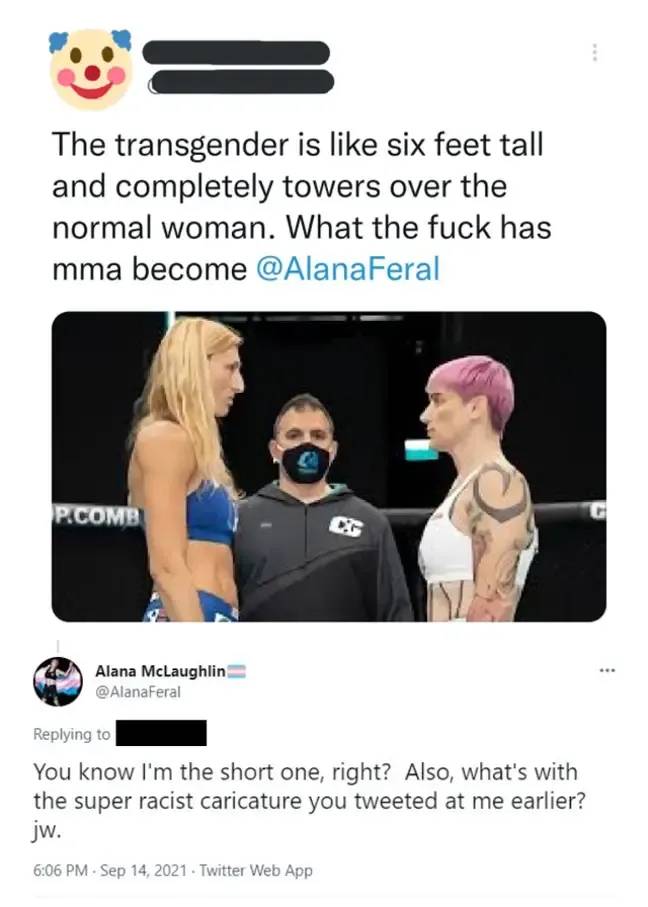Open the clown emoji profile avatar

point(90,69)
